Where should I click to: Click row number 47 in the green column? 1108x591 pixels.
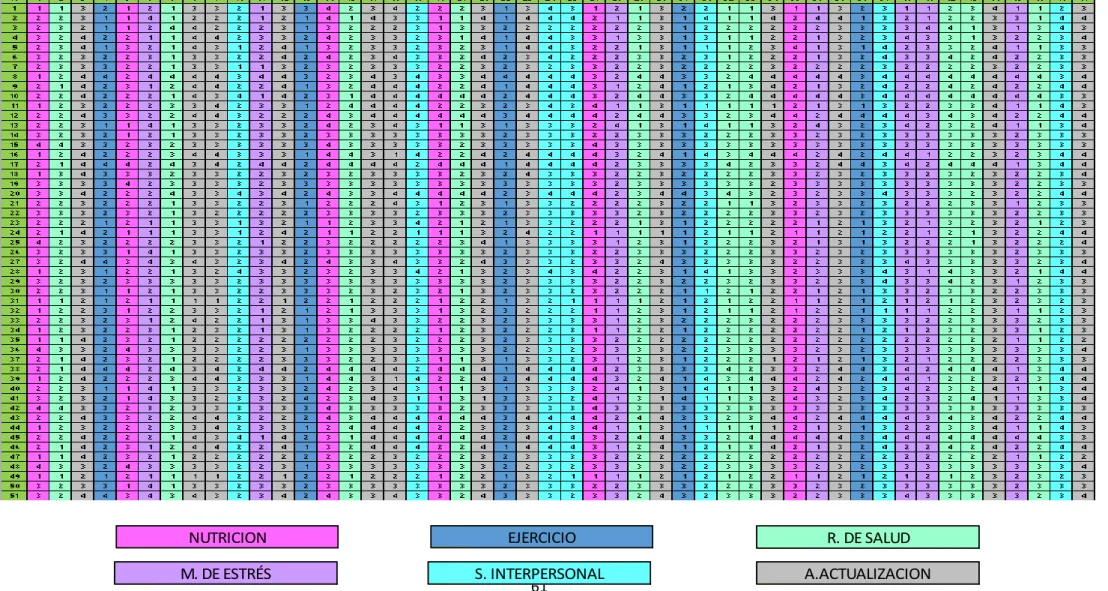pyautogui.click(x=15, y=457)
